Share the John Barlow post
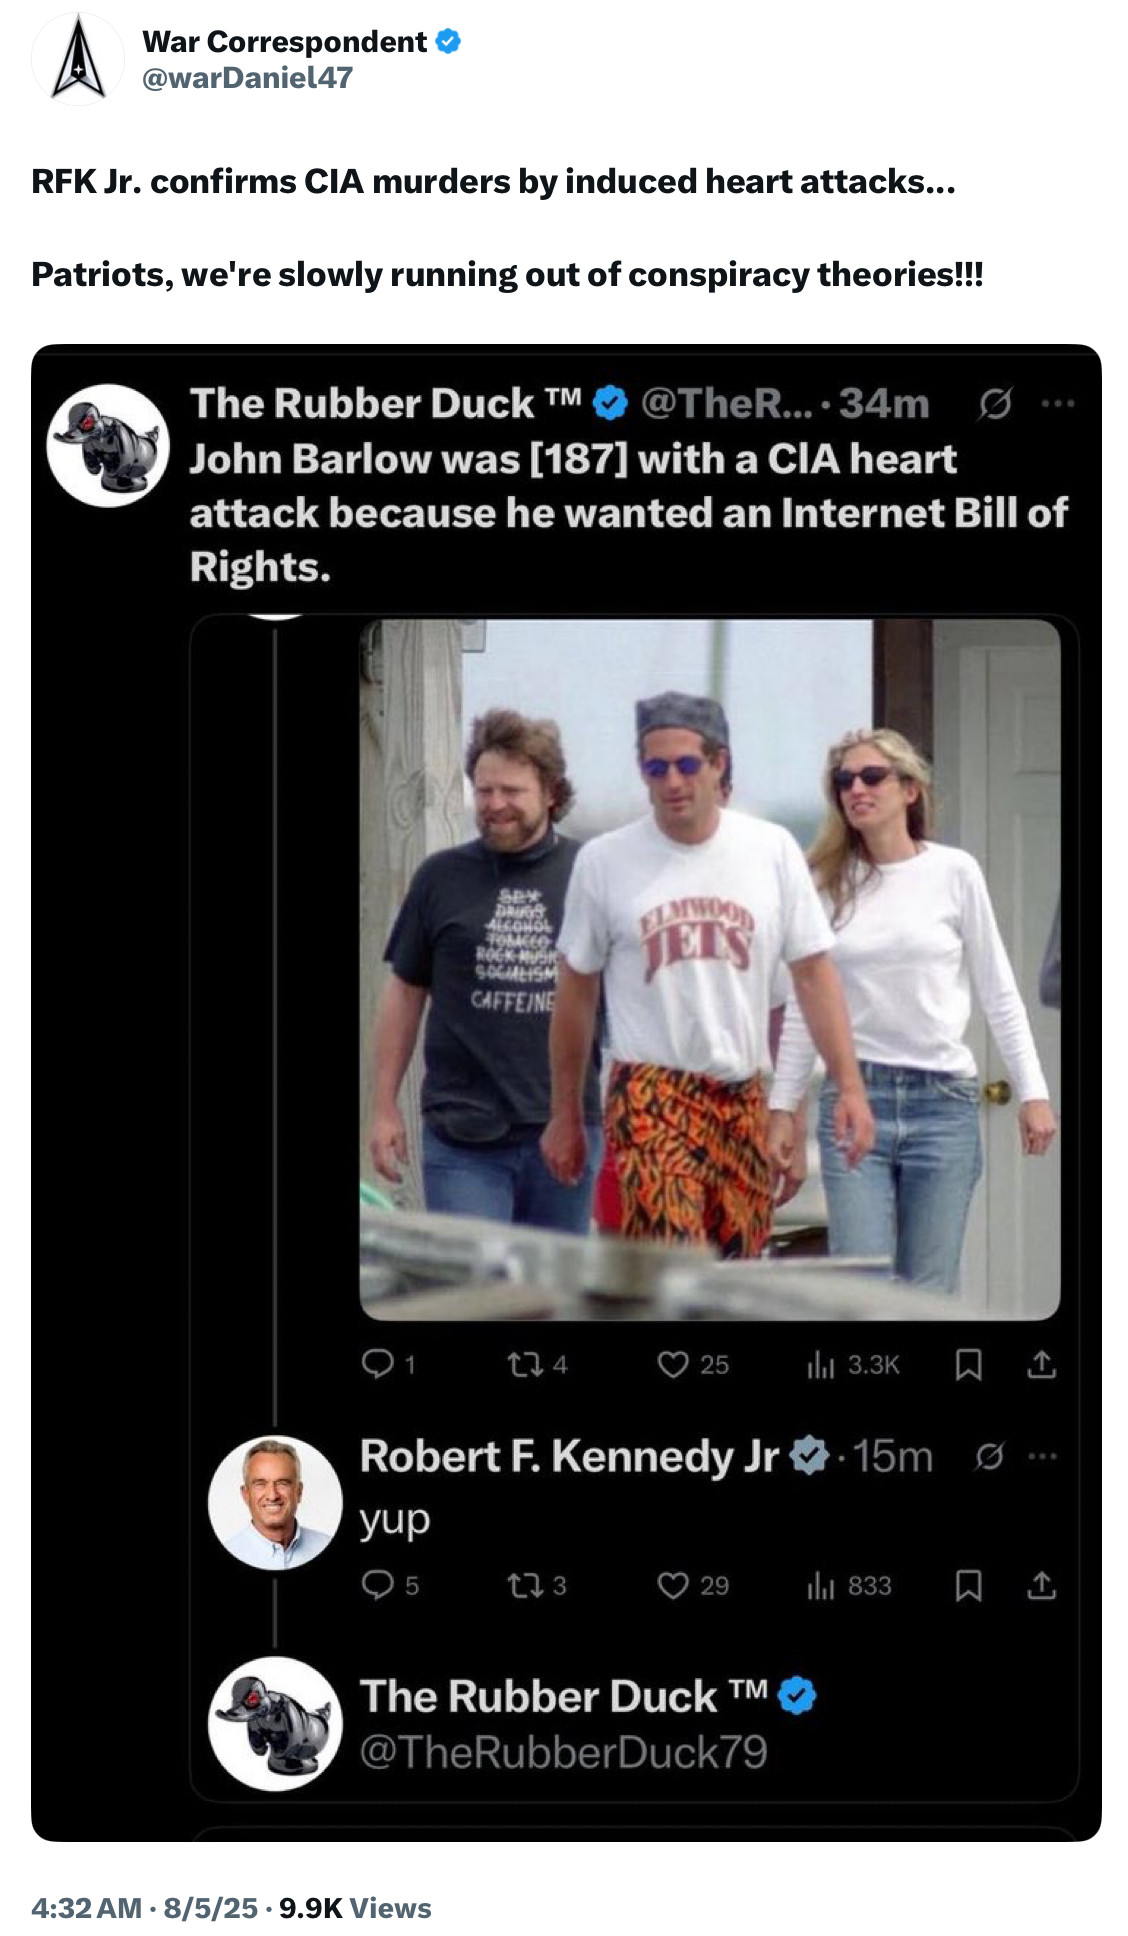 [1041, 1365]
